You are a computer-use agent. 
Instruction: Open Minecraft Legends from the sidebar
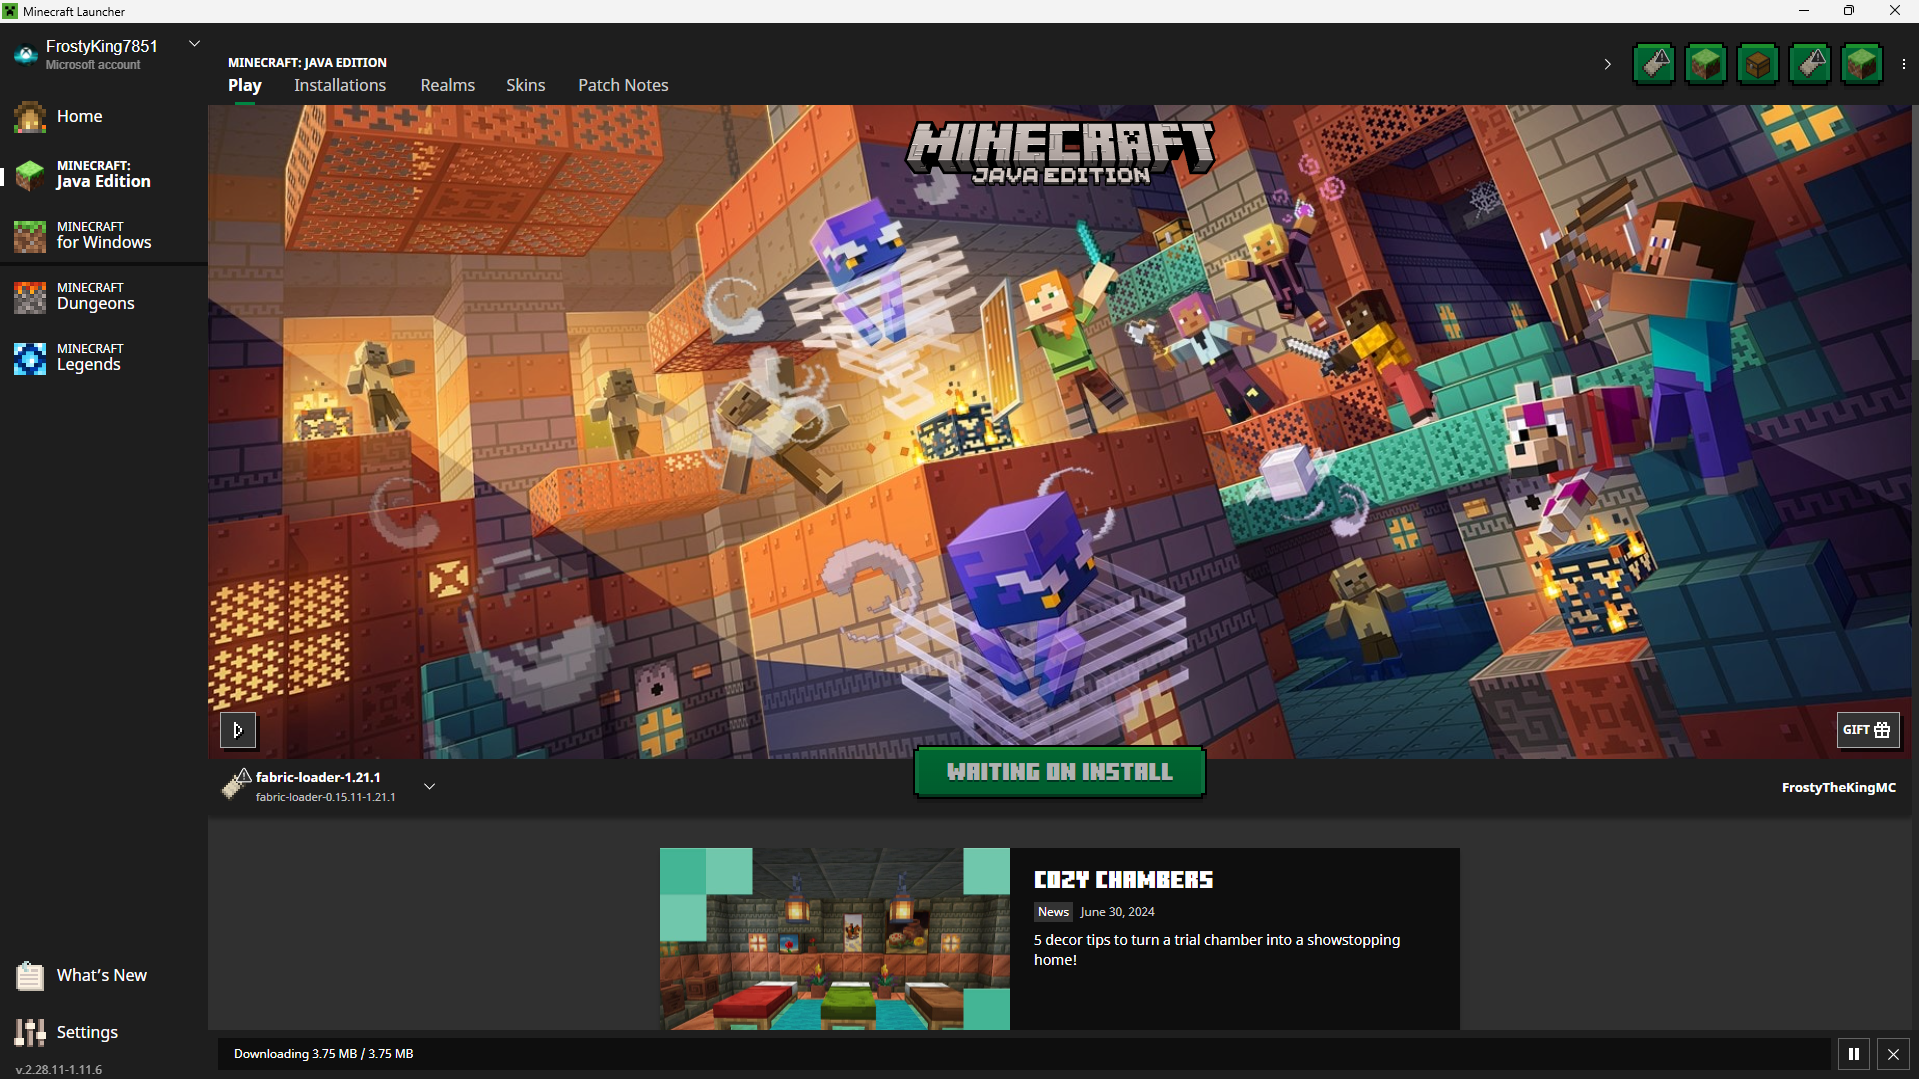click(104, 357)
